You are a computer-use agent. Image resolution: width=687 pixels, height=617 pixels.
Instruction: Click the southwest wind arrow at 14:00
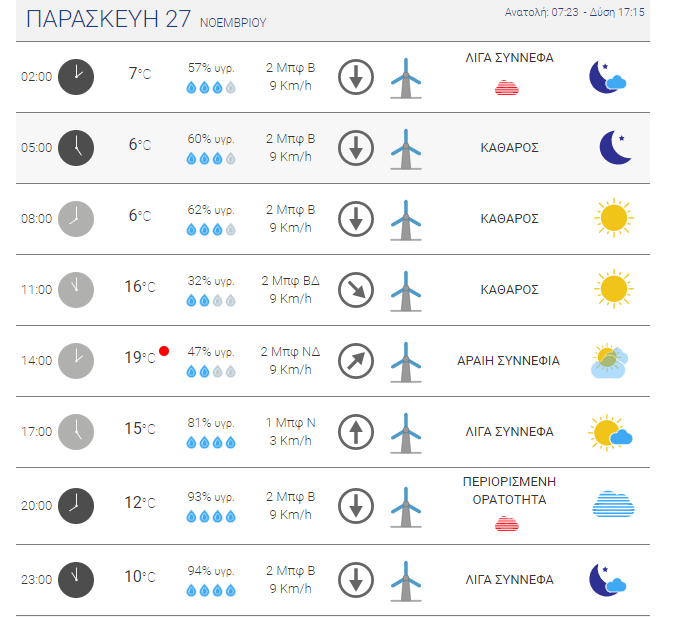(355, 360)
